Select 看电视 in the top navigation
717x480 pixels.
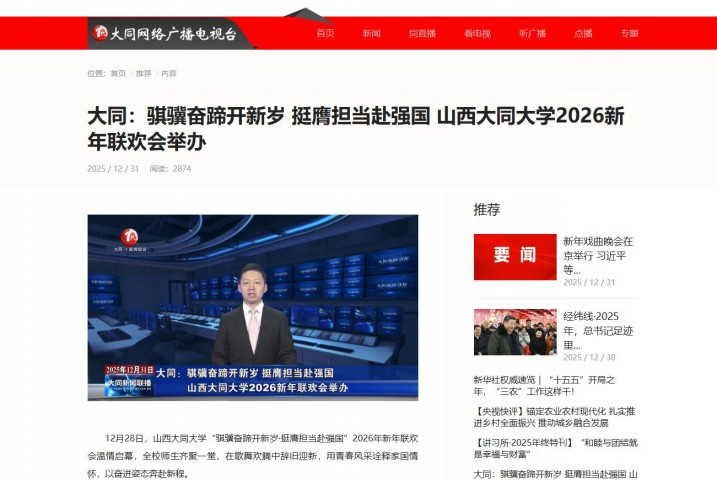point(477,33)
